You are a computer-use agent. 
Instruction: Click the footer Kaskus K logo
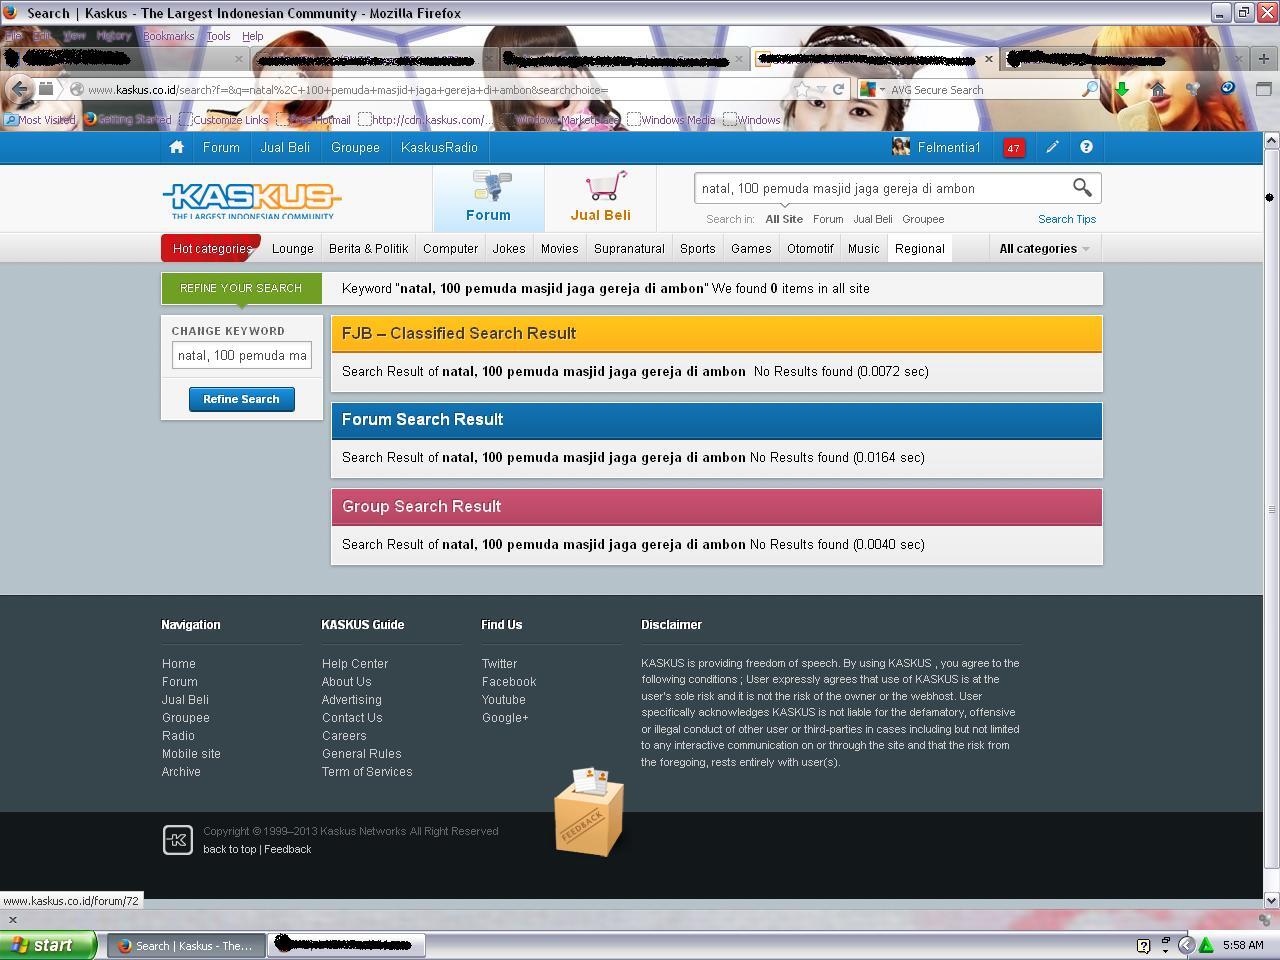coord(177,840)
